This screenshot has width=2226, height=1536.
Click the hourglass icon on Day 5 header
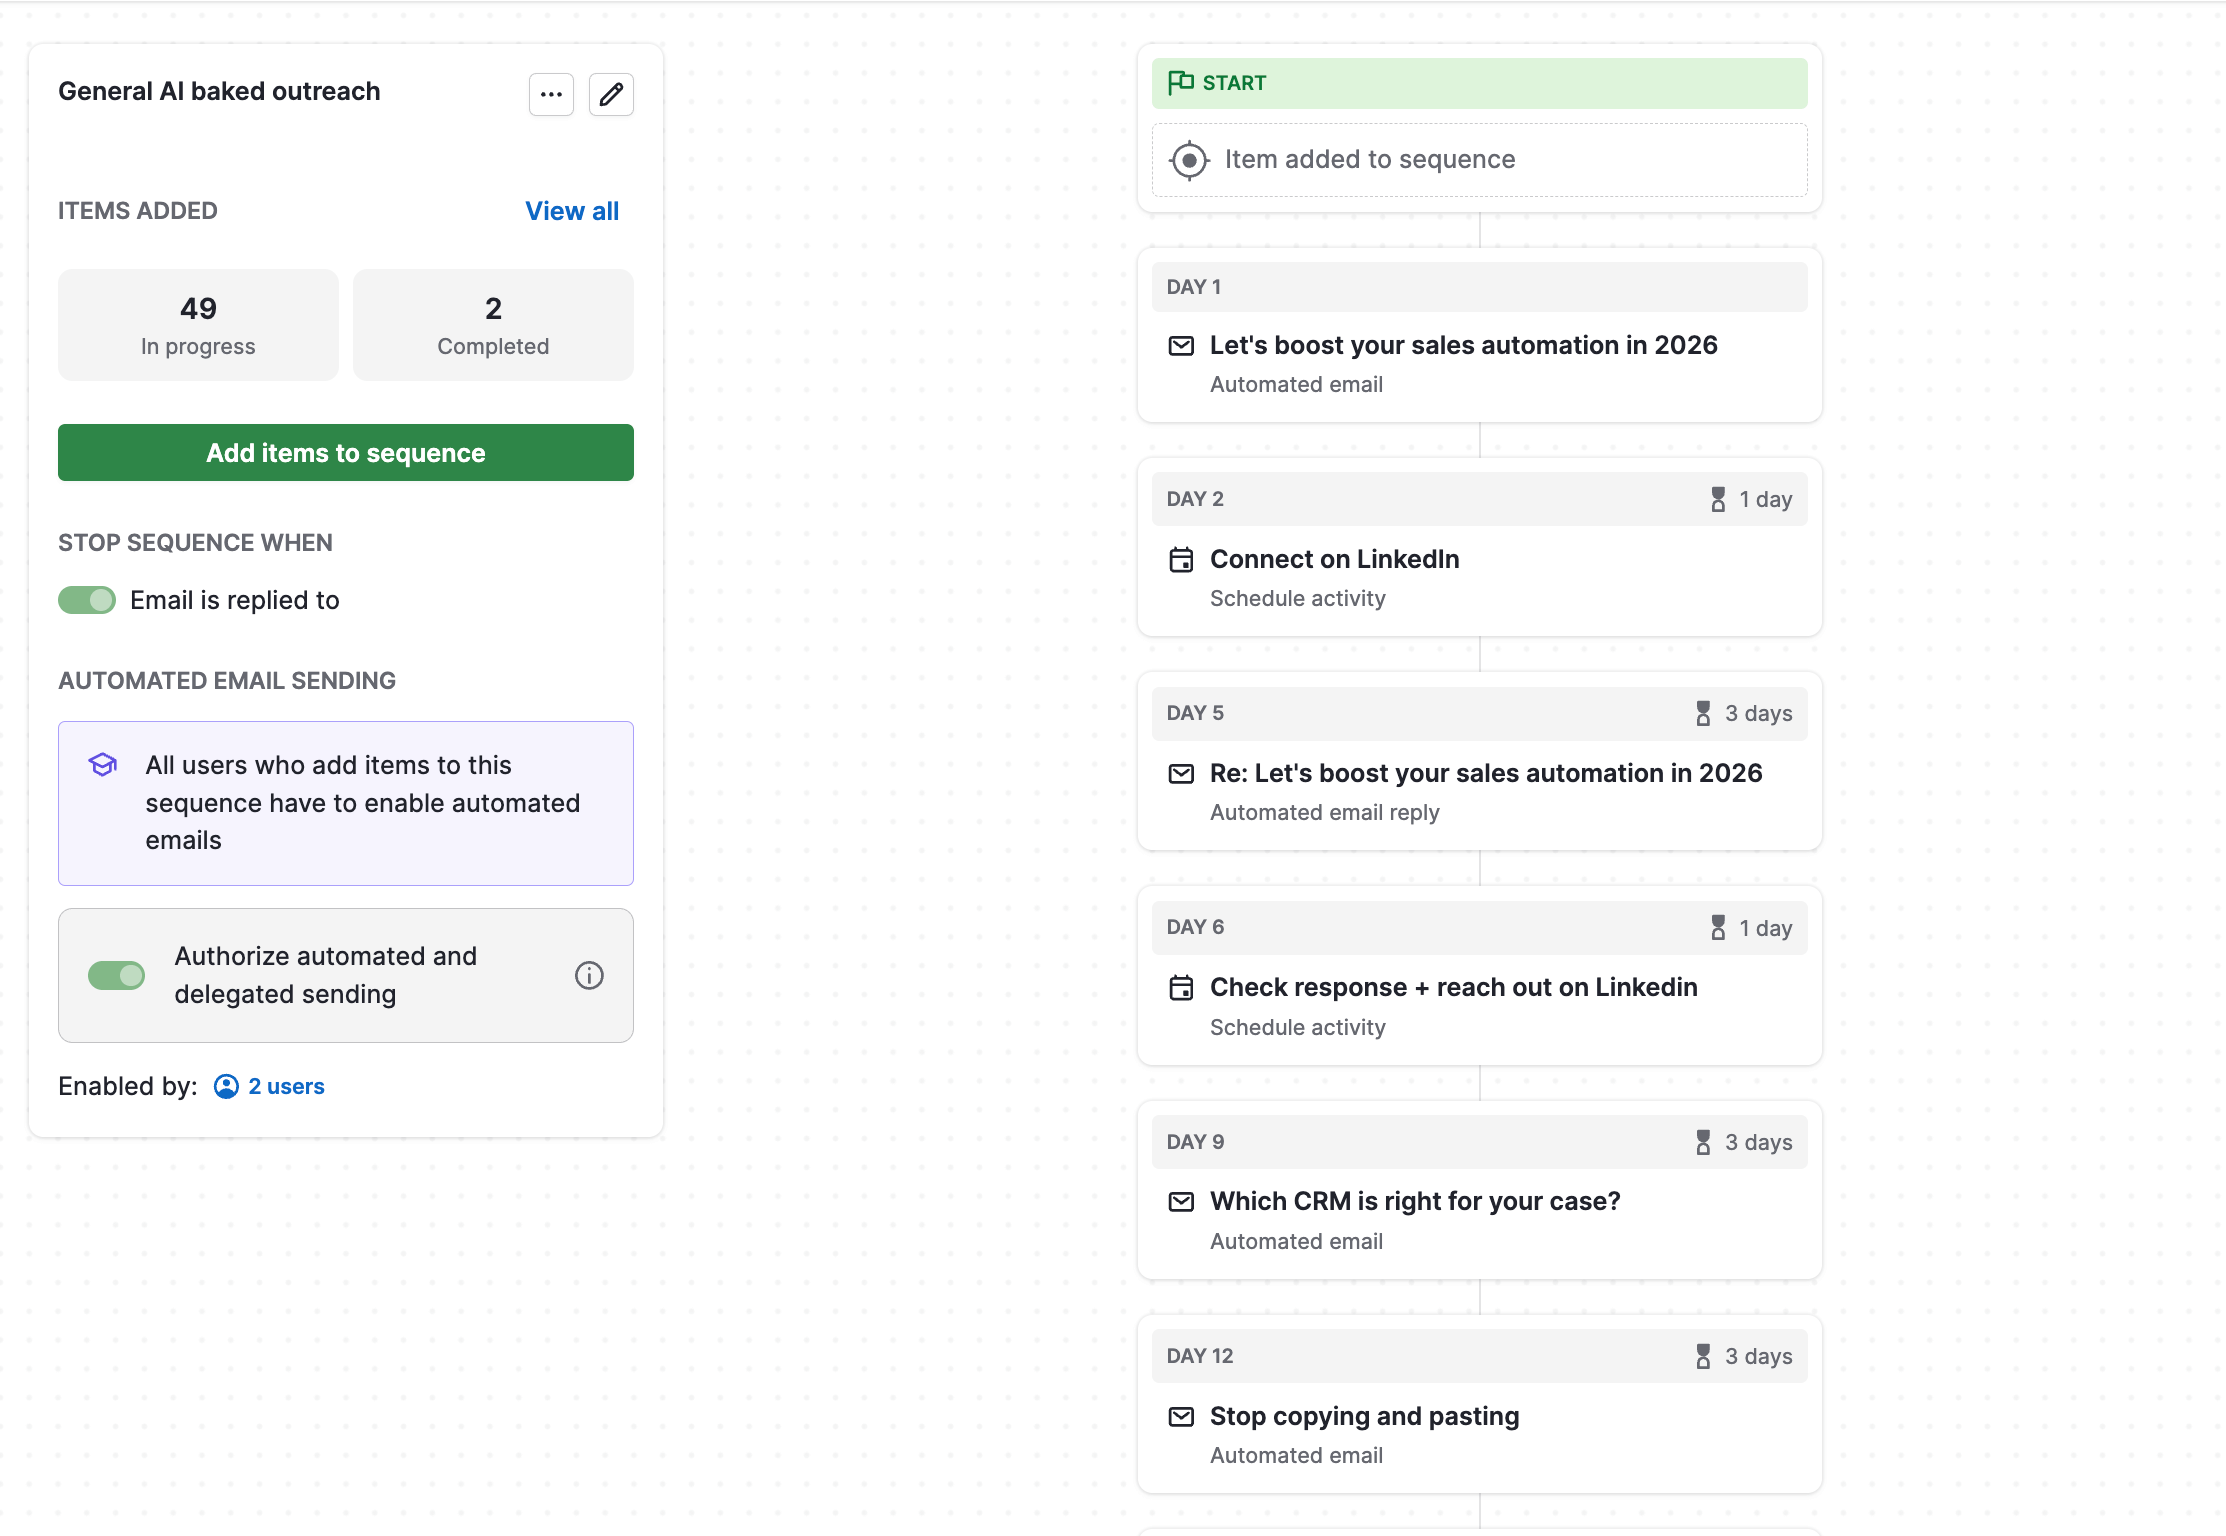[x=1703, y=713]
